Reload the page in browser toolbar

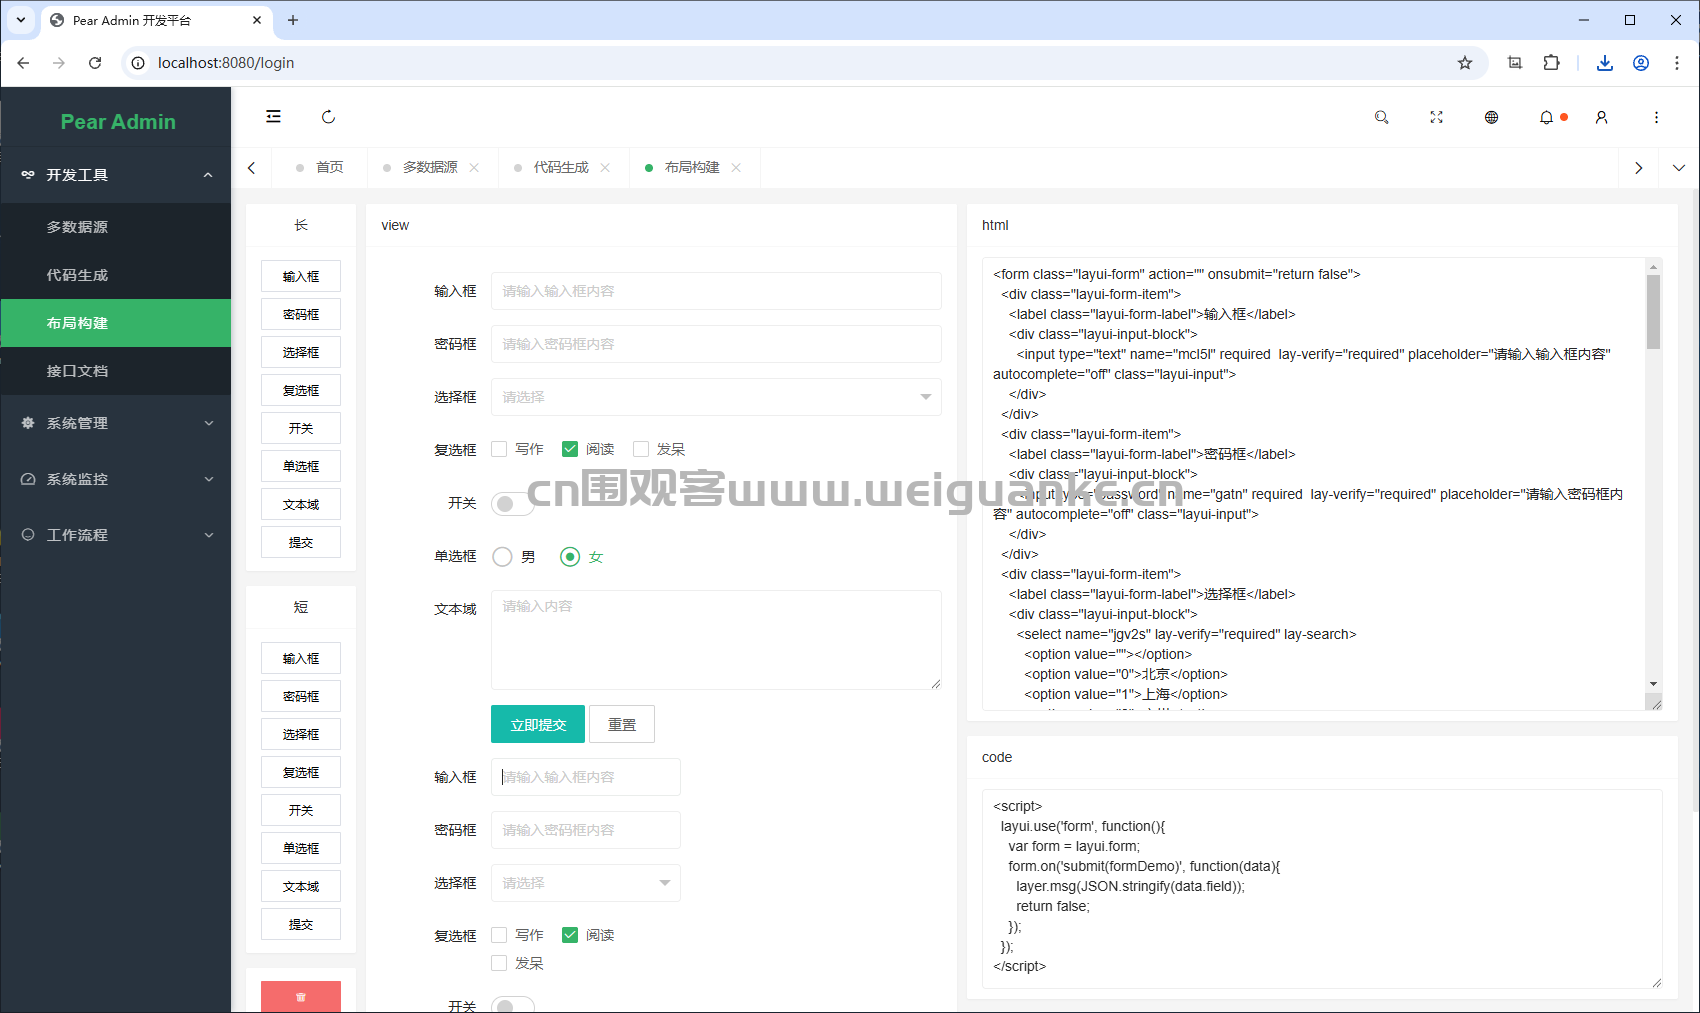click(95, 63)
